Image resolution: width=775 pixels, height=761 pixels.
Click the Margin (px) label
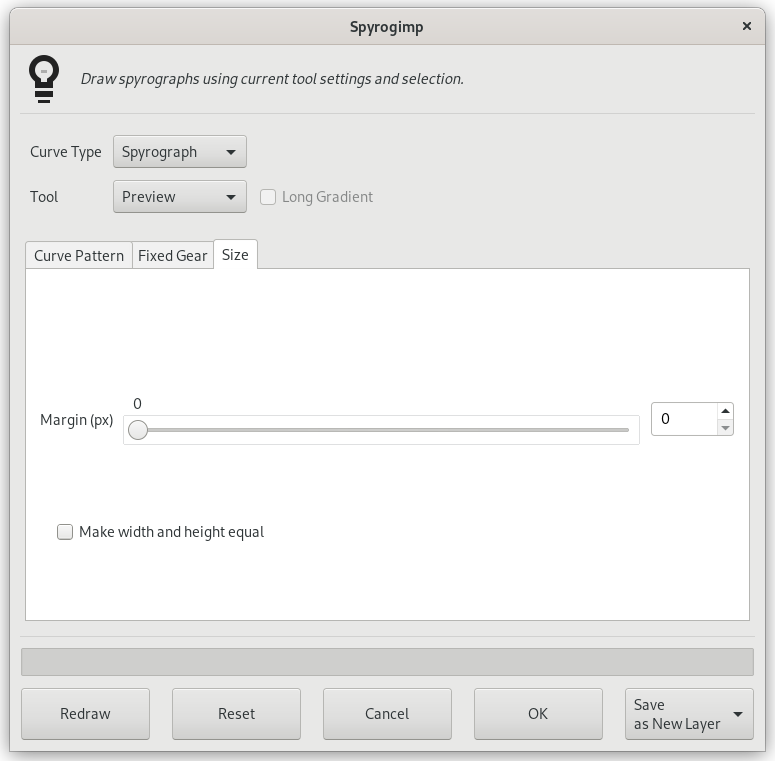tap(77, 420)
